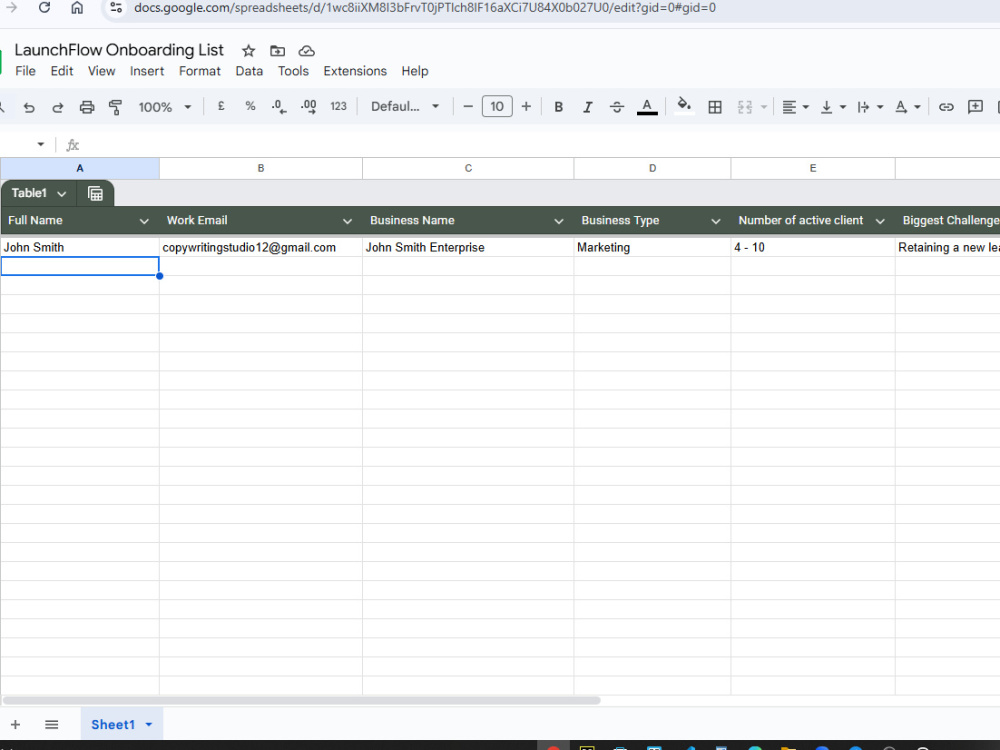Open the File menu
Screen dimensions: 1000x750
(26, 71)
